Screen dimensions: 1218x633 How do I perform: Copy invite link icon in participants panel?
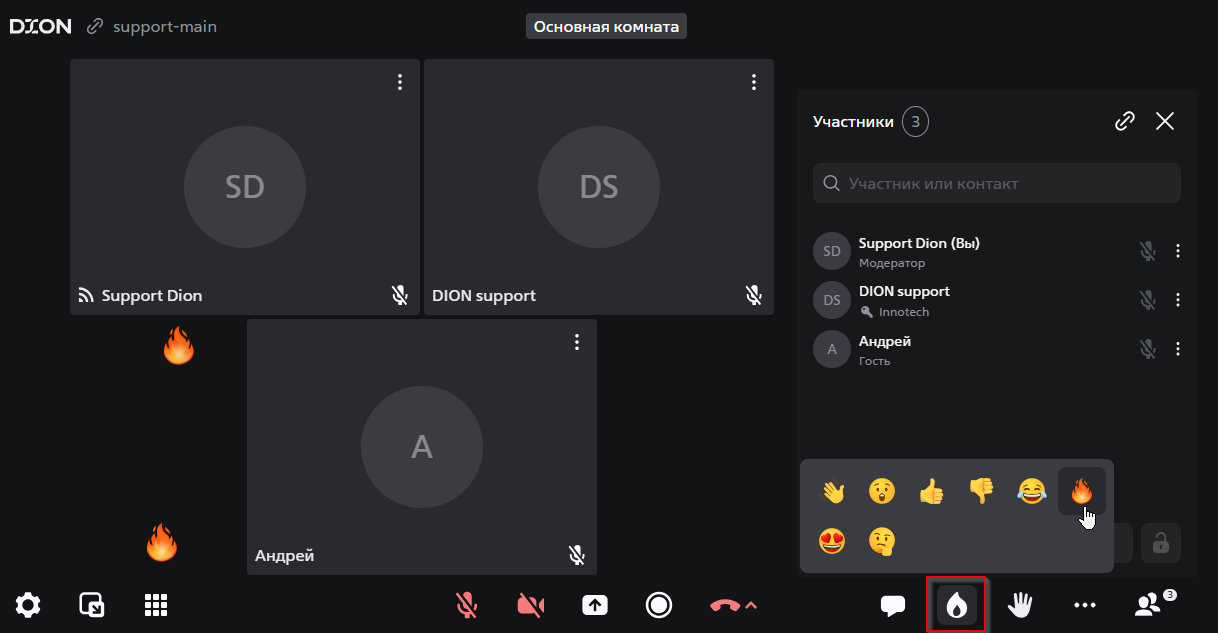(x=1125, y=121)
